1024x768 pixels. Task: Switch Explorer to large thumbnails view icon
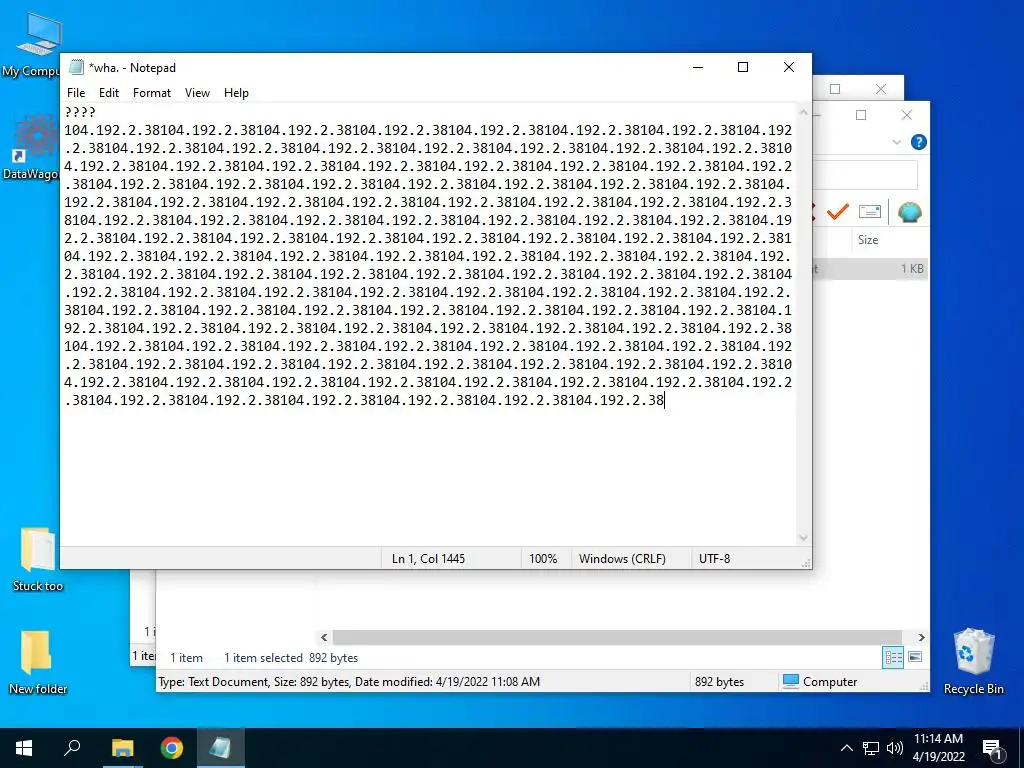[915, 657]
